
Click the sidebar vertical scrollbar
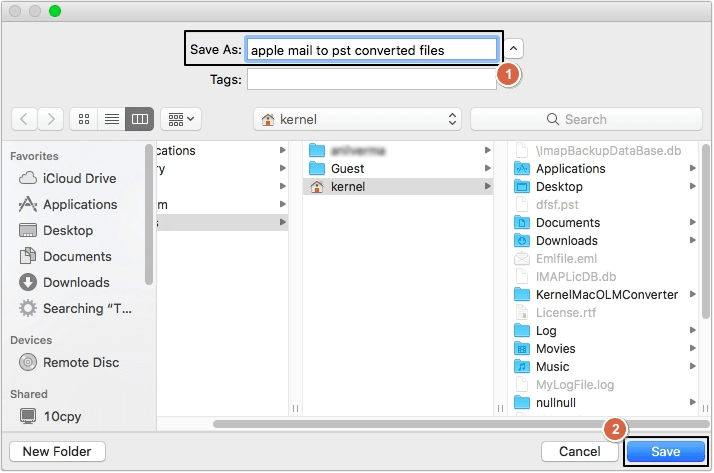(x=148, y=214)
